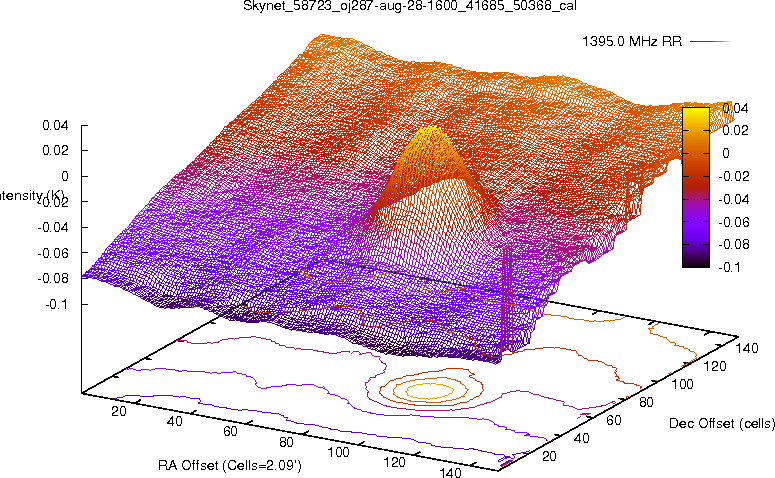This screenshot has width=775, height=478.
Task: Click the yellow peak of the surface plot
Action: point(431,134)
